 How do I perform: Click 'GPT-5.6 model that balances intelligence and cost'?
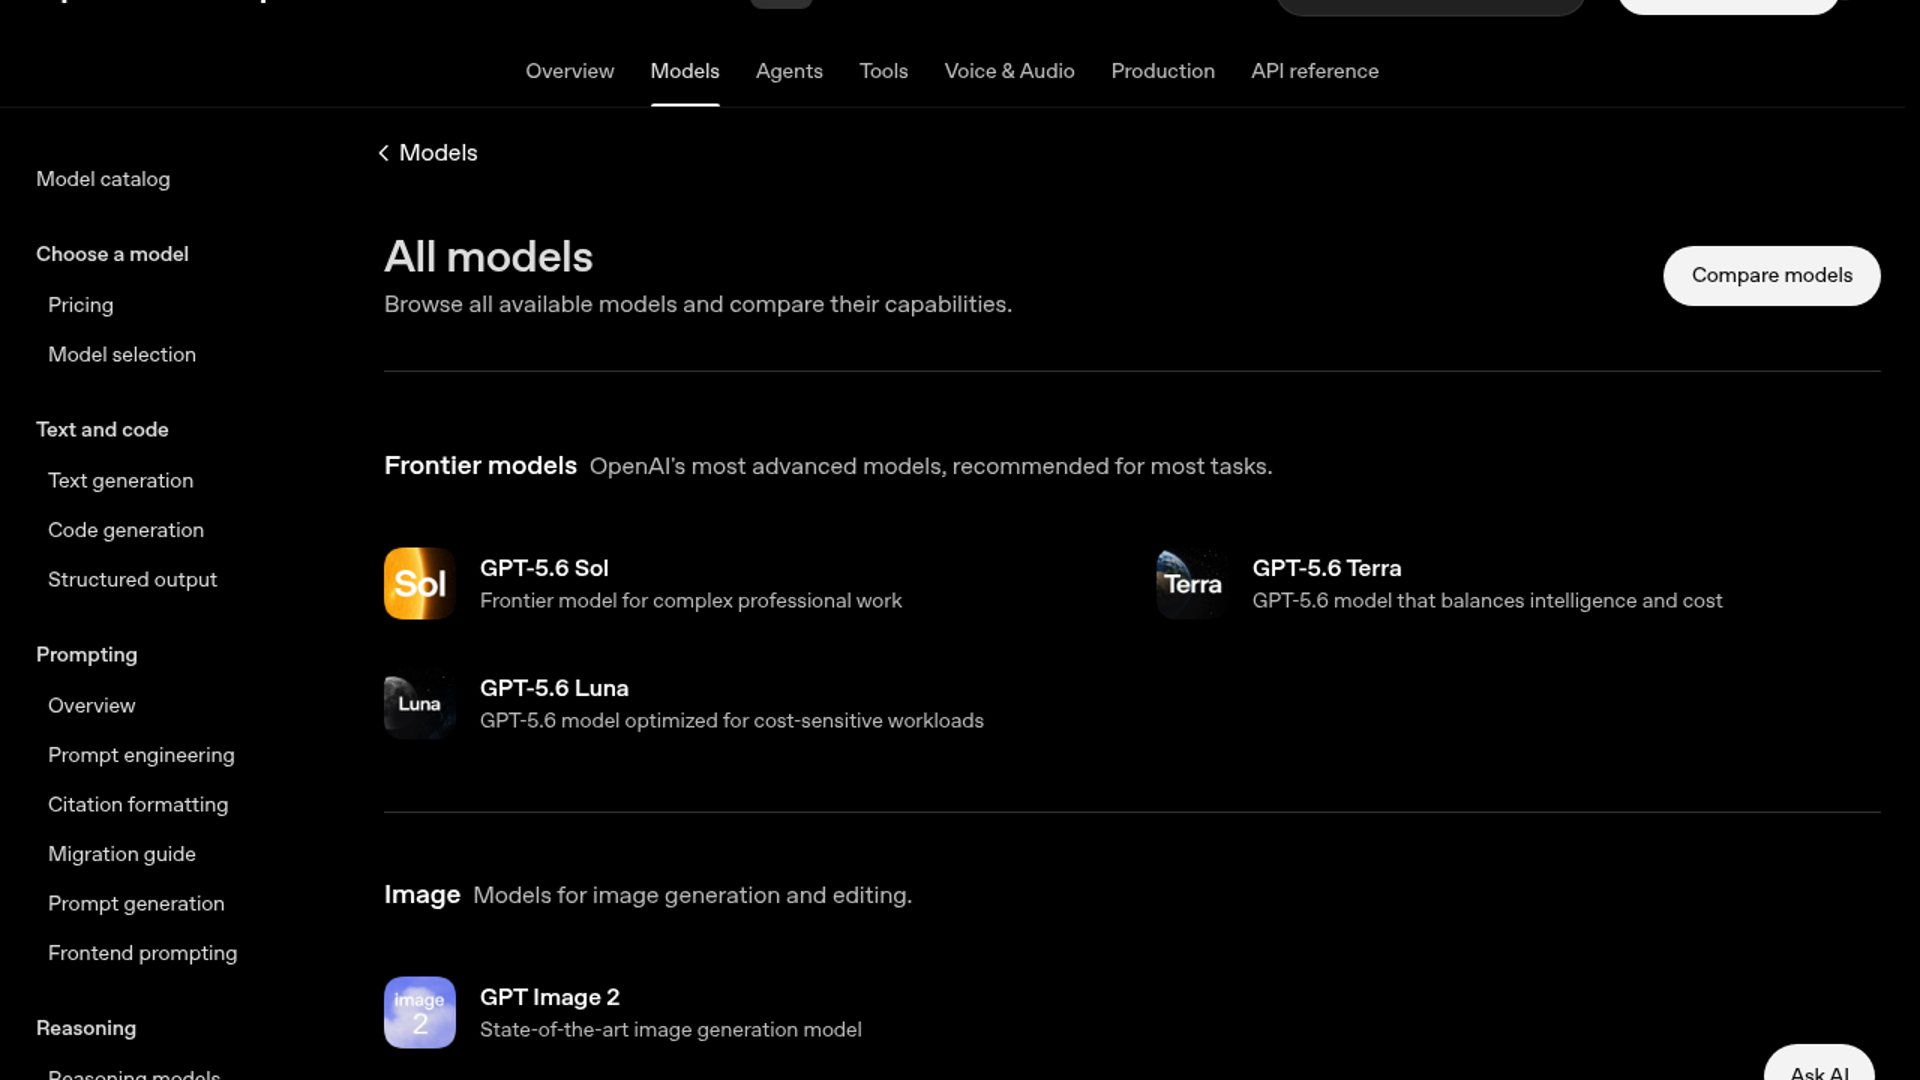[1488, 601]
